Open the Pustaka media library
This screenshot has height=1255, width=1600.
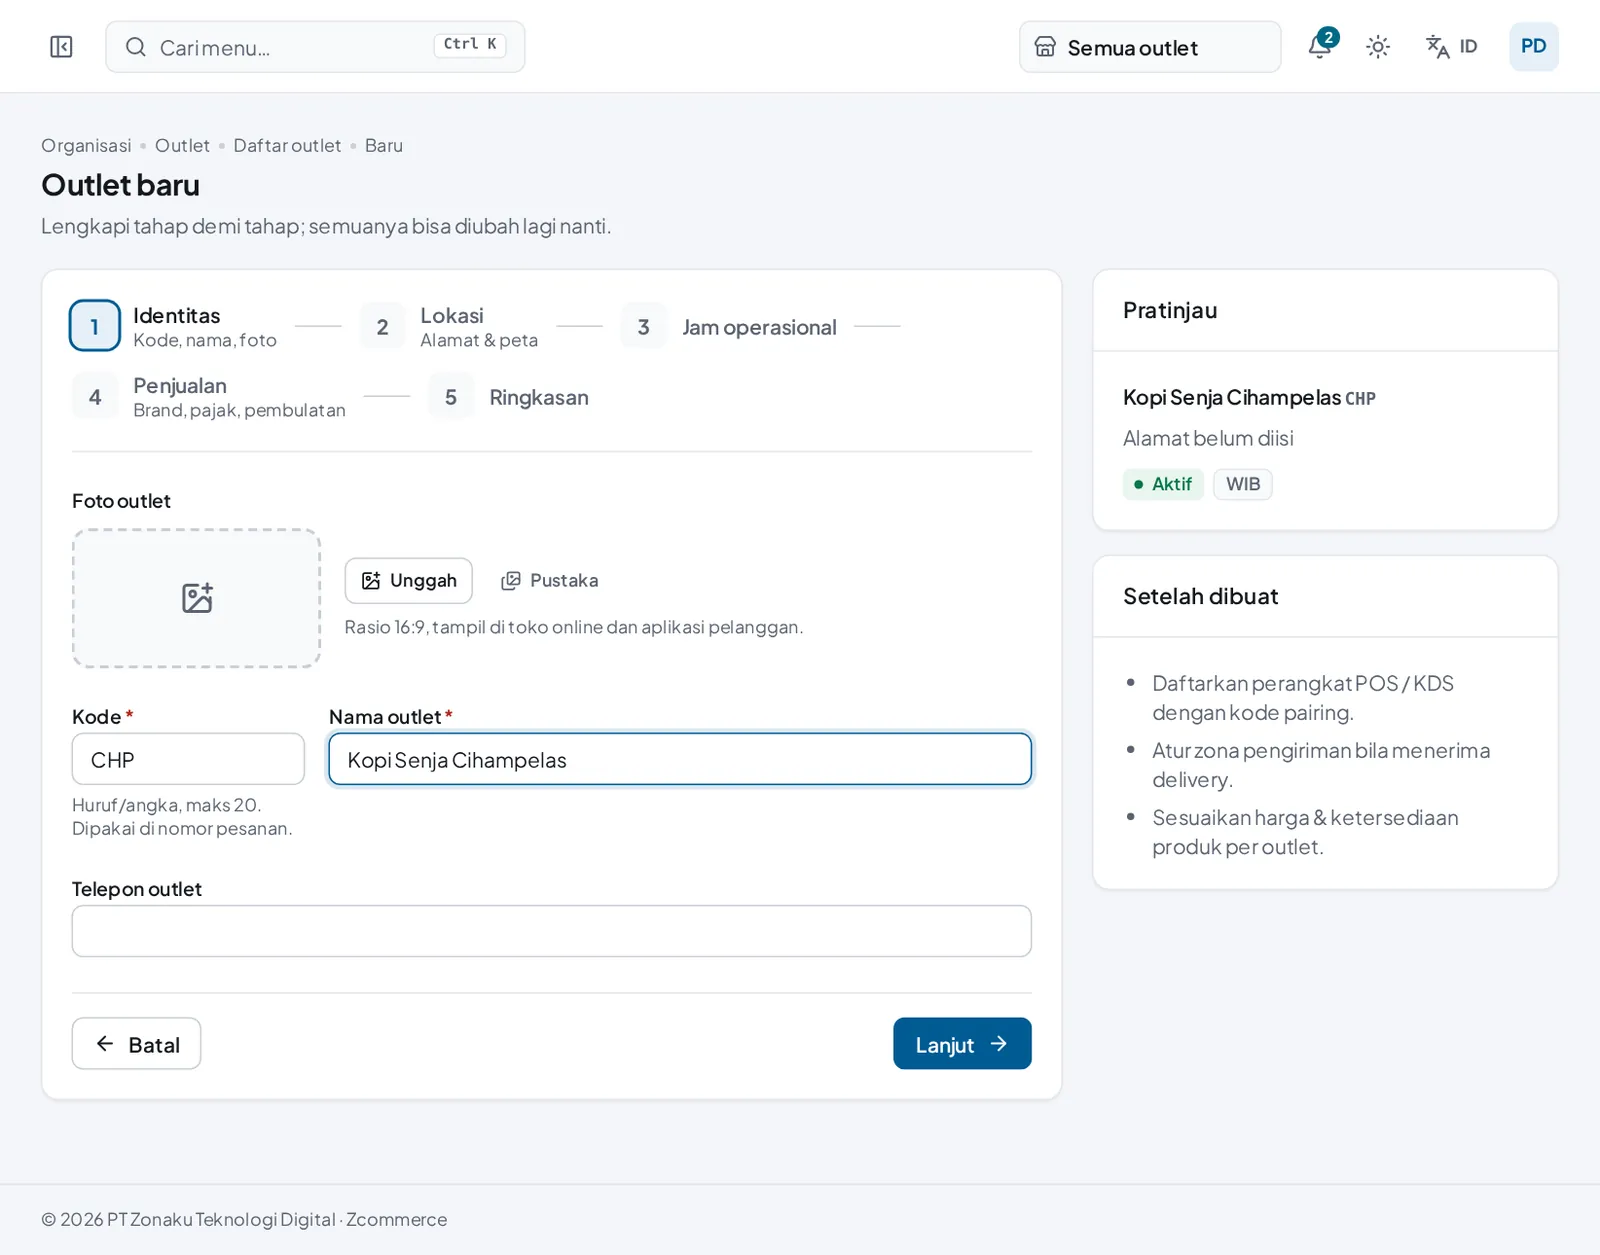pos(550,581)
